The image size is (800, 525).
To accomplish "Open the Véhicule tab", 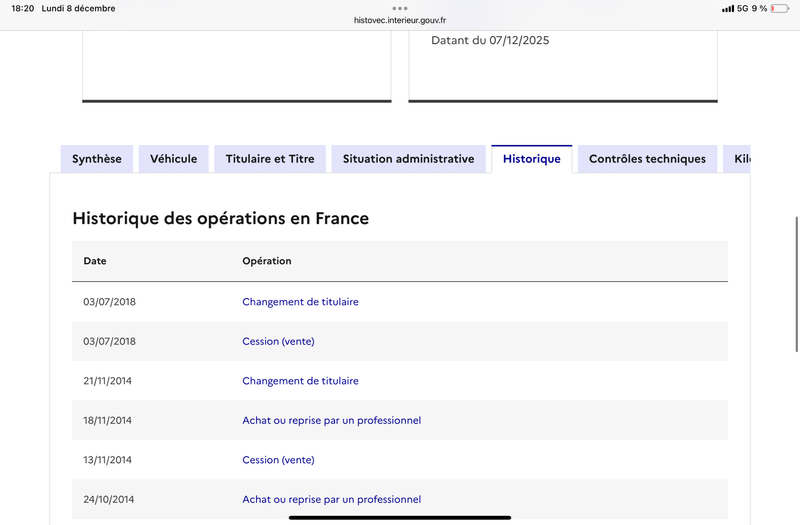I will (x=174, y=159).
